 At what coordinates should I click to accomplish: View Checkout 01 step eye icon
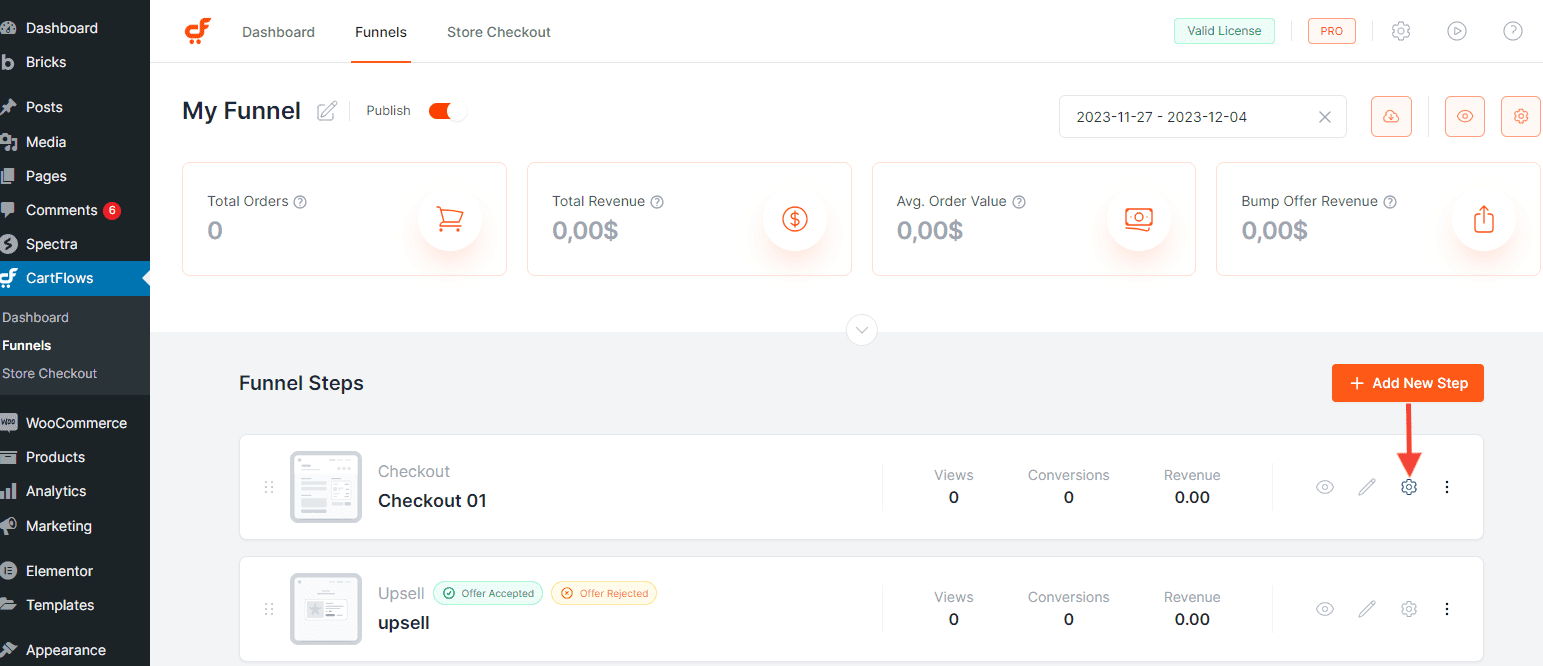tap(1325, 487)
